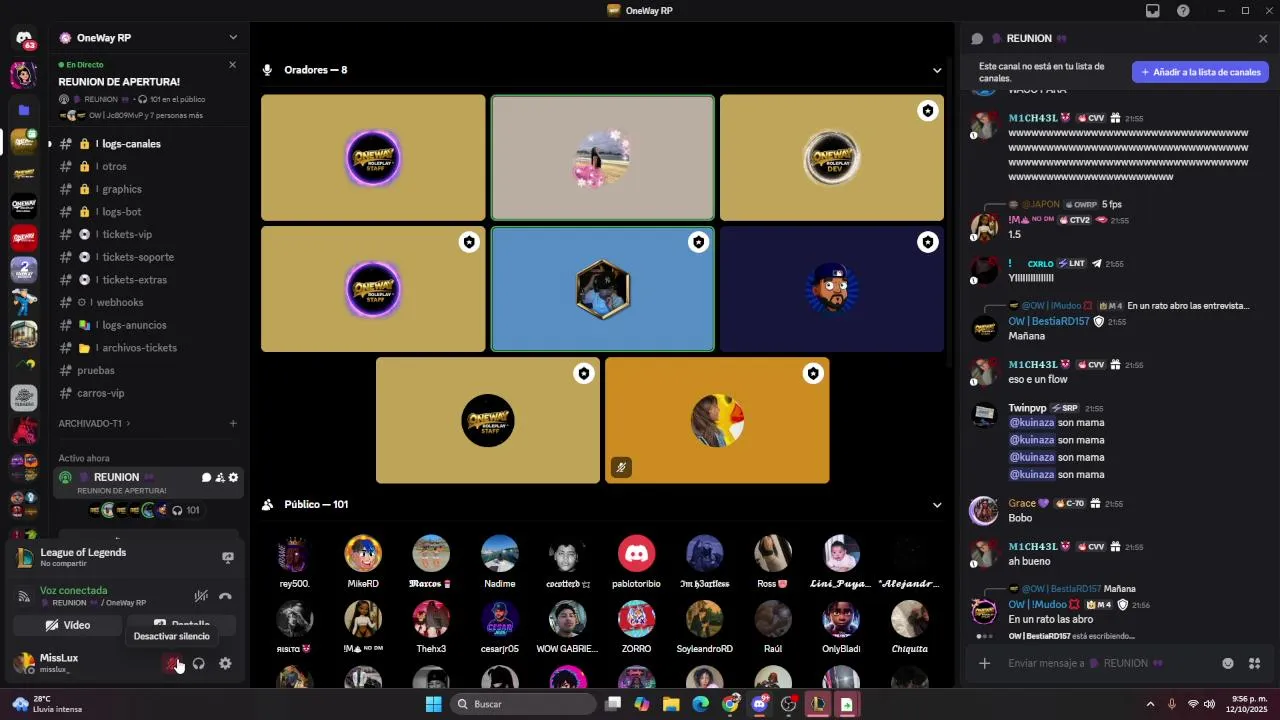The image size is (1280, 720).
Task: Select carros-vip channel
Action: tap(147, 393)
